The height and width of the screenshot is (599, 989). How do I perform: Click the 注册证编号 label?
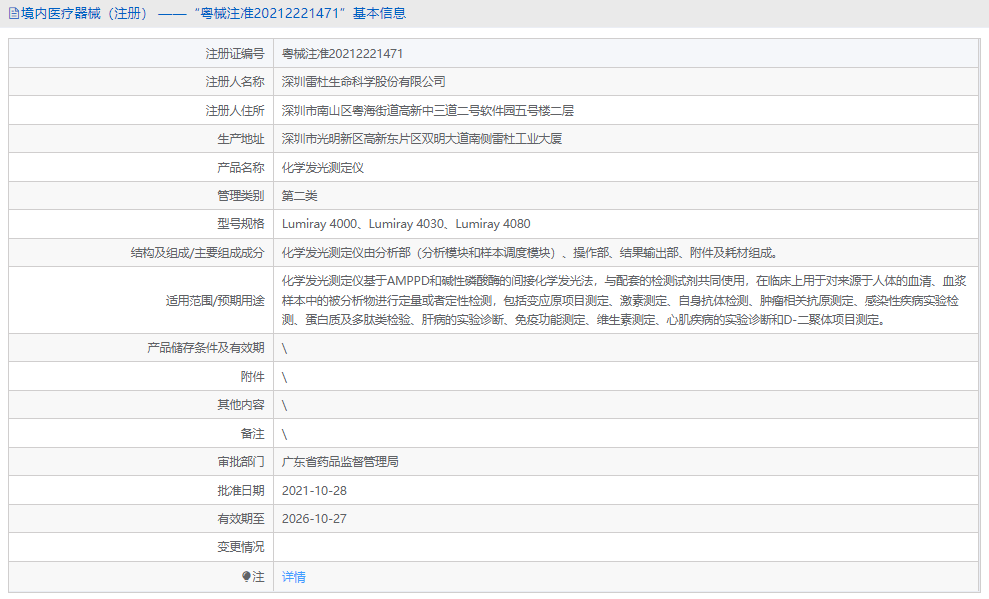point(235,54)
